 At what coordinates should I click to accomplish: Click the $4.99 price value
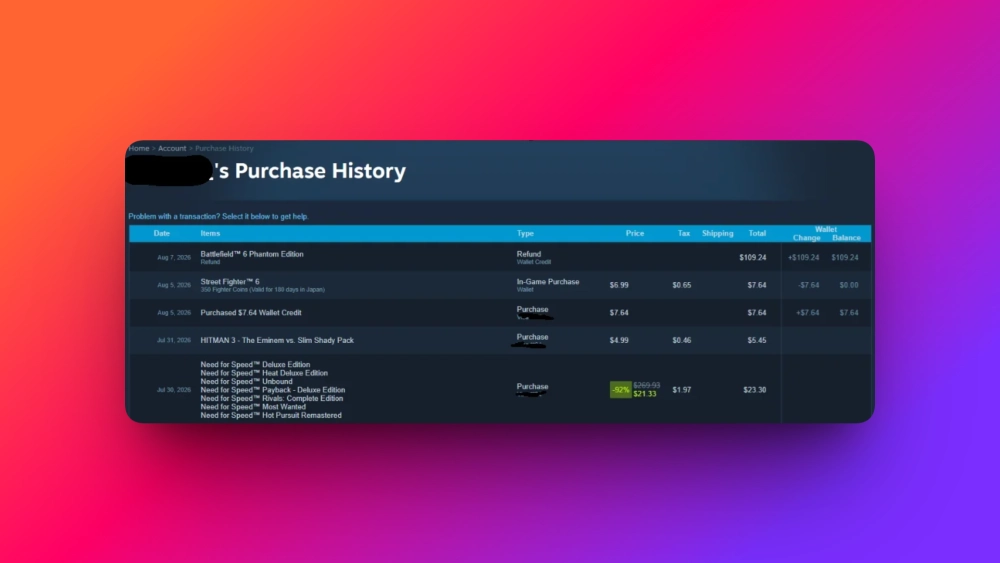619,340
